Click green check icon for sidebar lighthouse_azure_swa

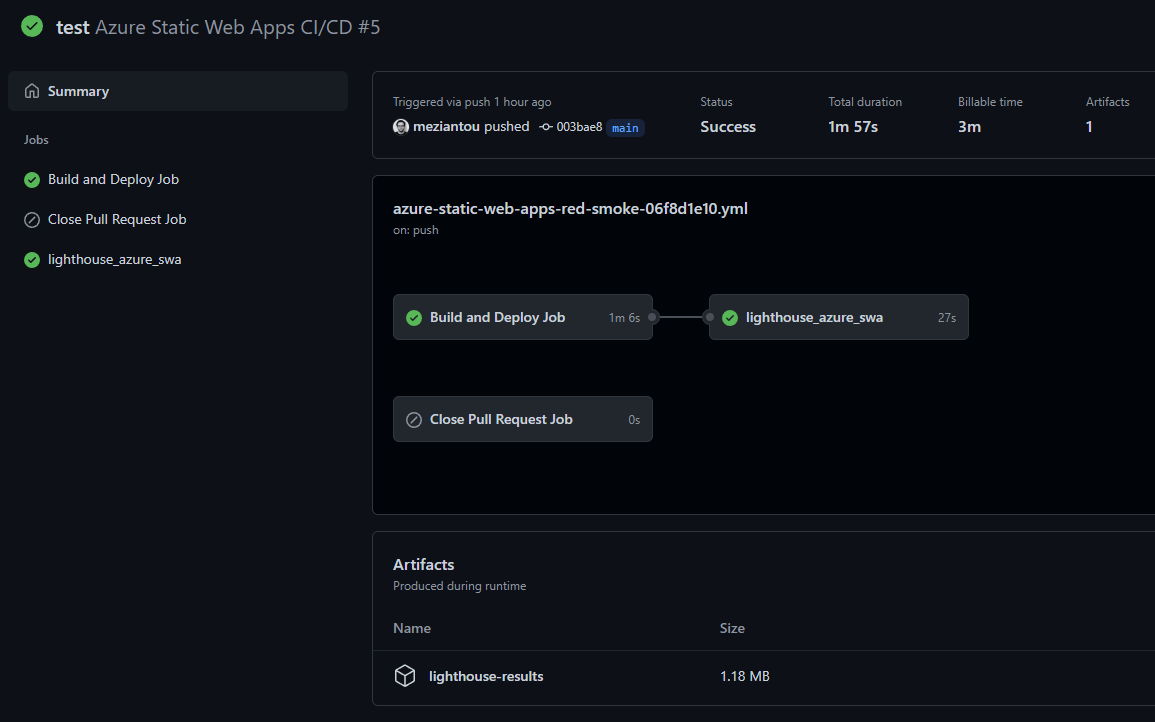point(32,260)
